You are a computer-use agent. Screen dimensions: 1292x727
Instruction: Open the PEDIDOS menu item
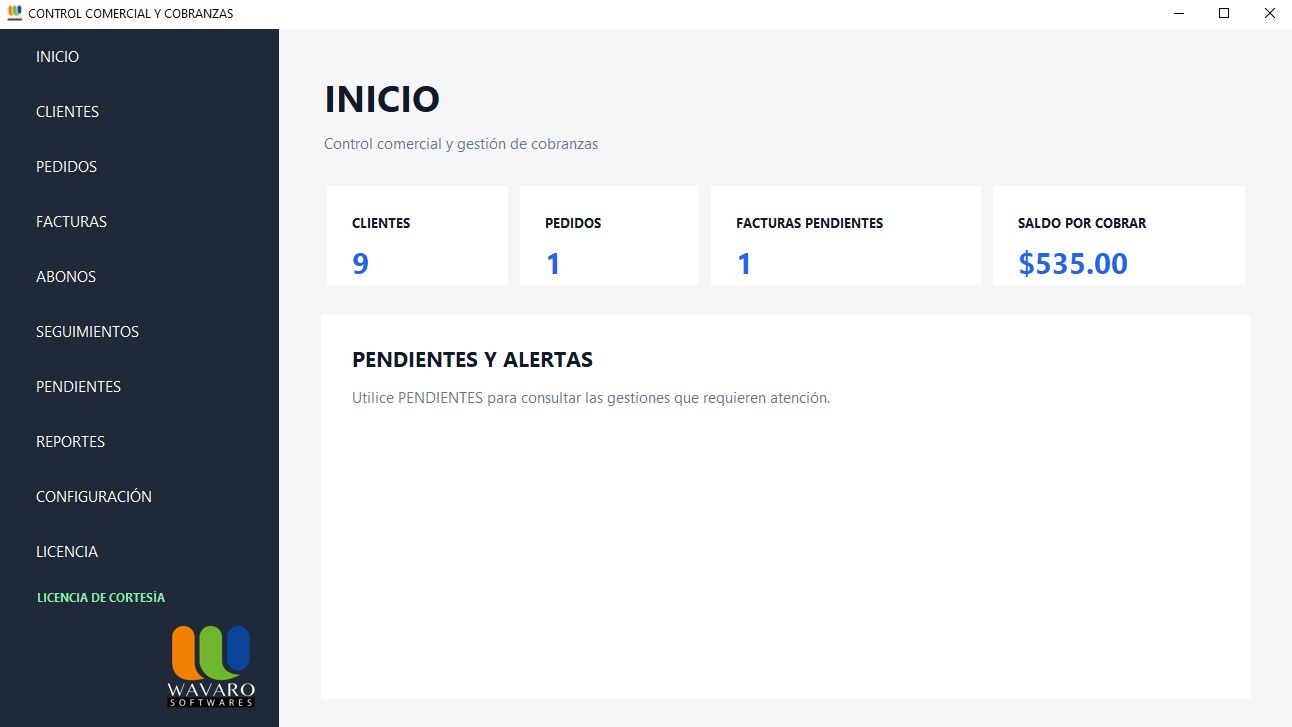point(66,167)
